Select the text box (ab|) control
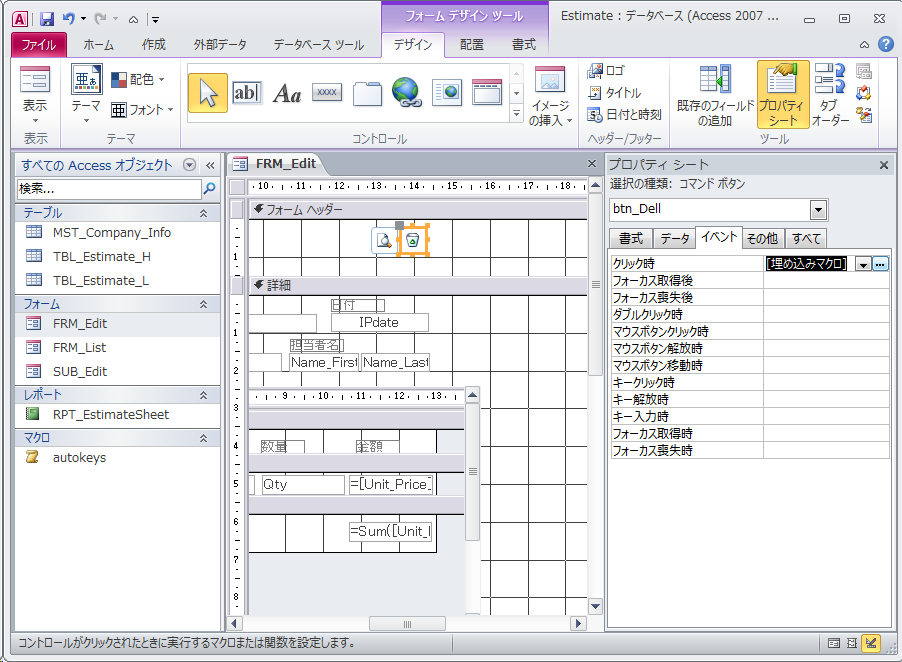The image size is (902, 662). click(x=247, y=93)
